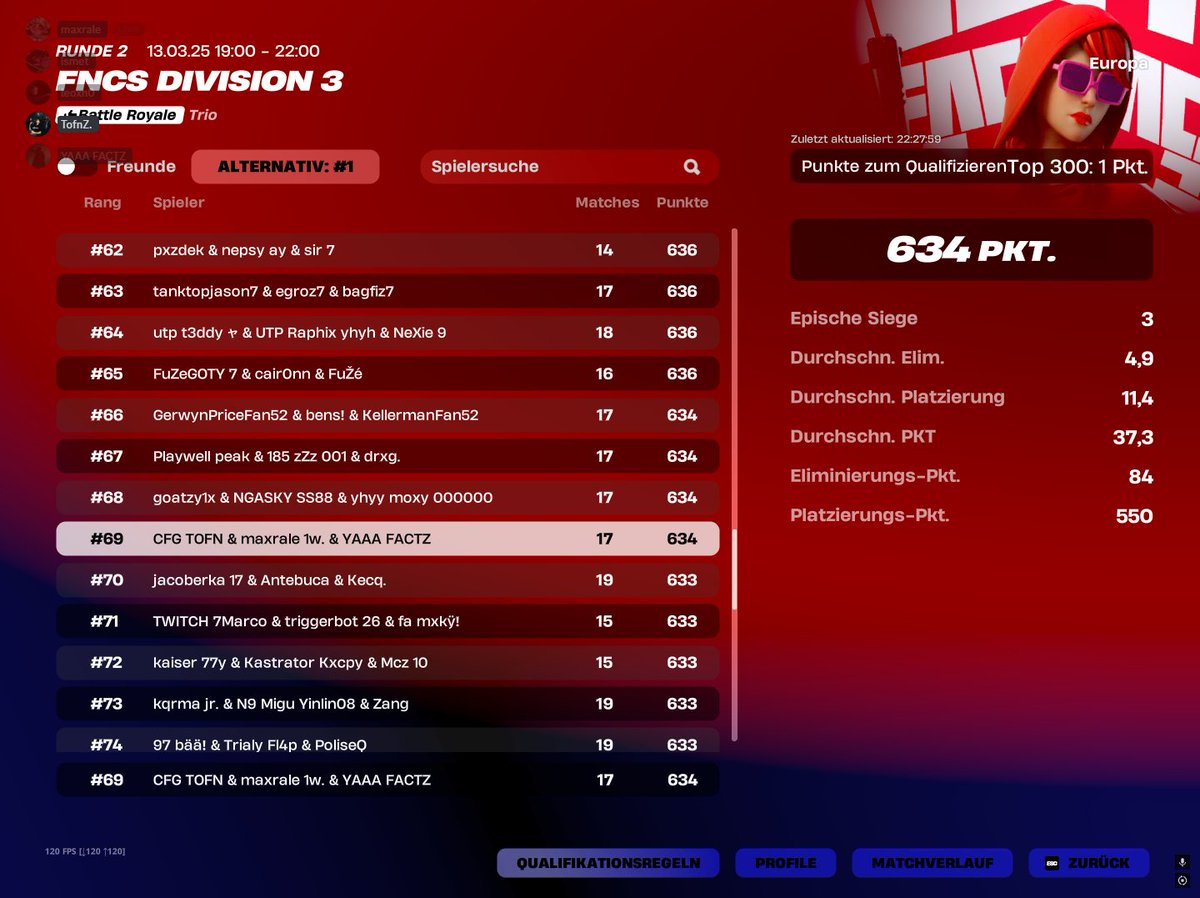Click Punkte value 636 in row #65
Screen dimensions: 1200x898
[x=682, y=374]
